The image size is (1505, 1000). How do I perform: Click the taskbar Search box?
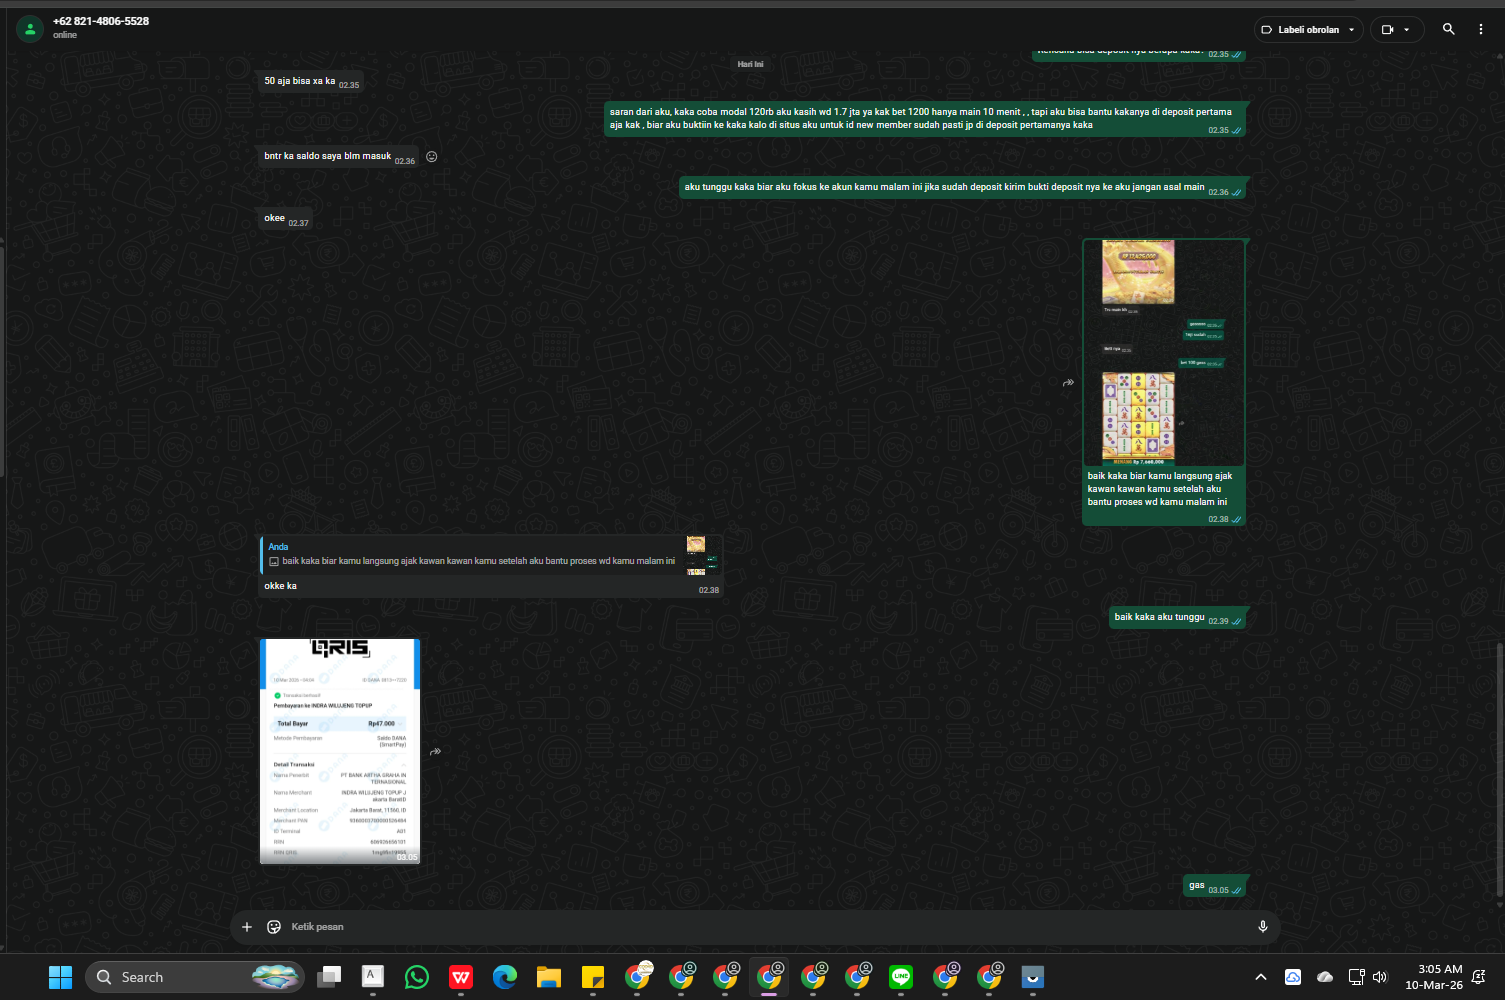click(x=195, y=977)
